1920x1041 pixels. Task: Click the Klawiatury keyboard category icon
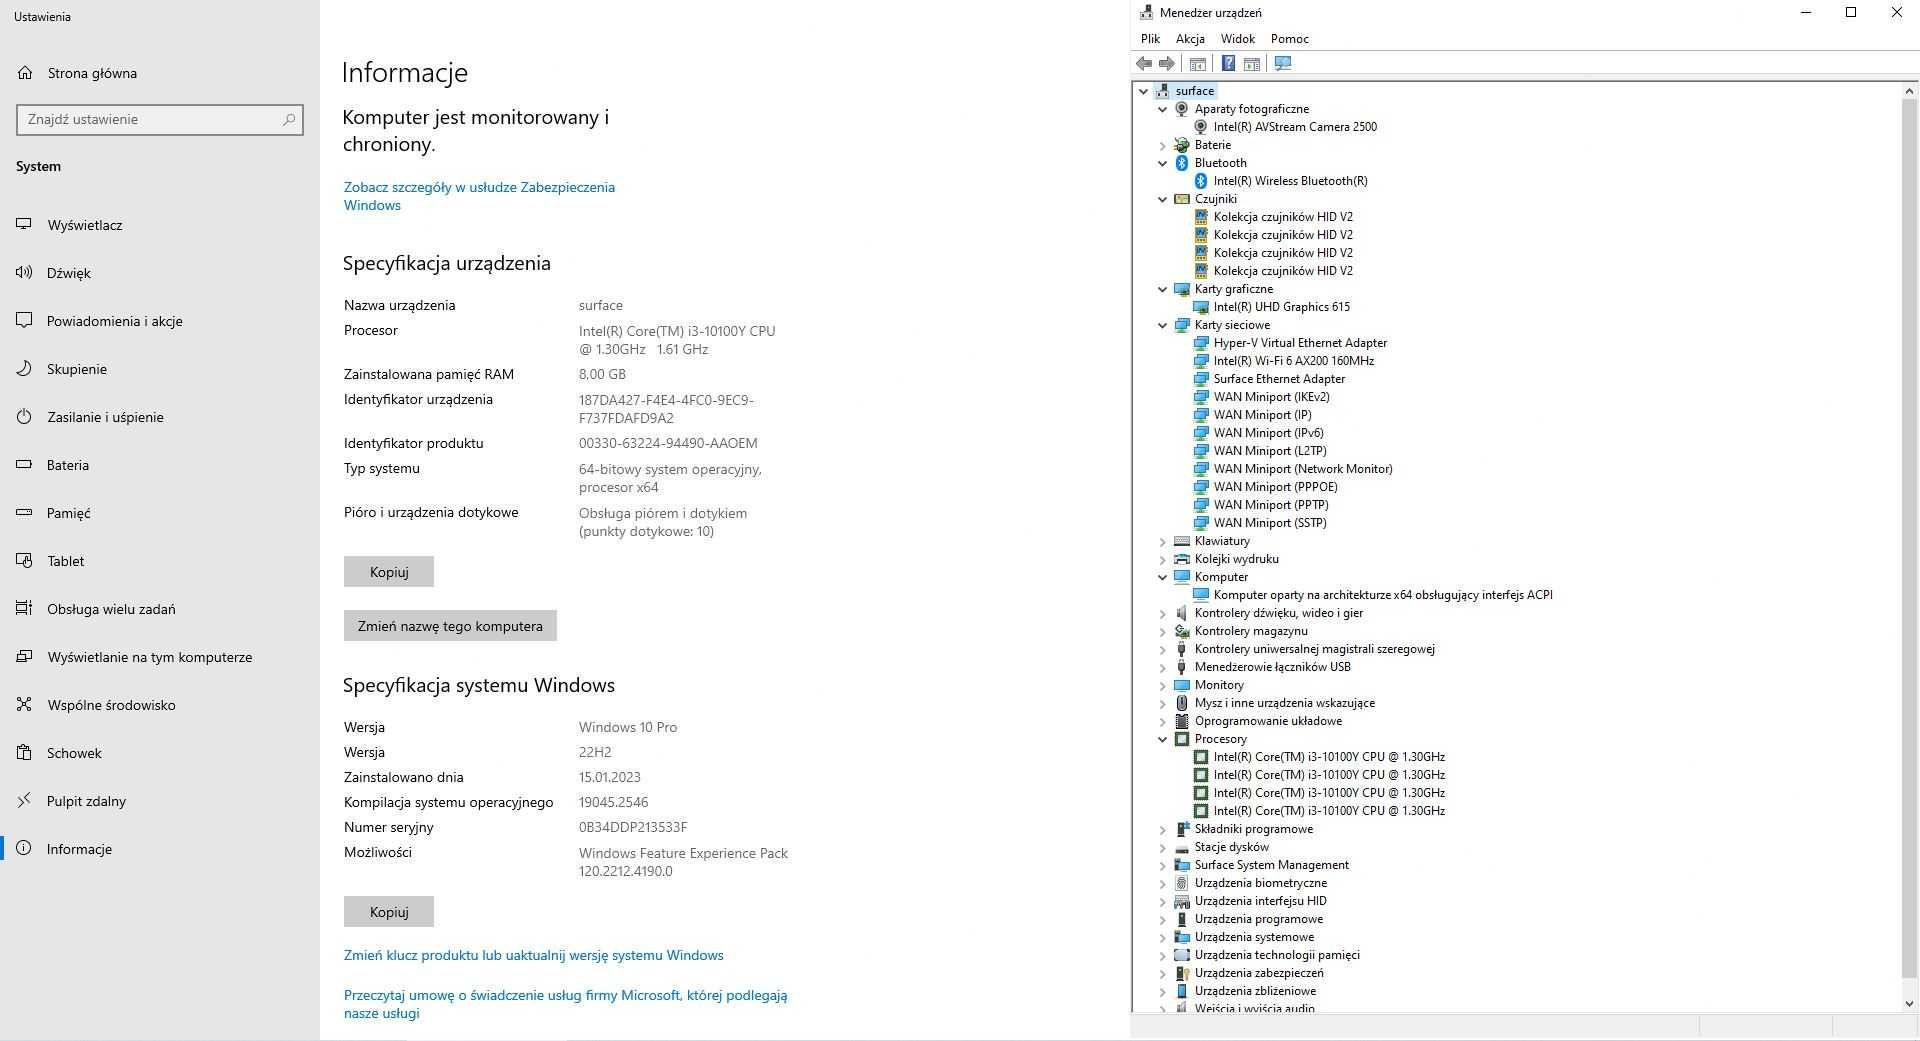point(1181,541)
